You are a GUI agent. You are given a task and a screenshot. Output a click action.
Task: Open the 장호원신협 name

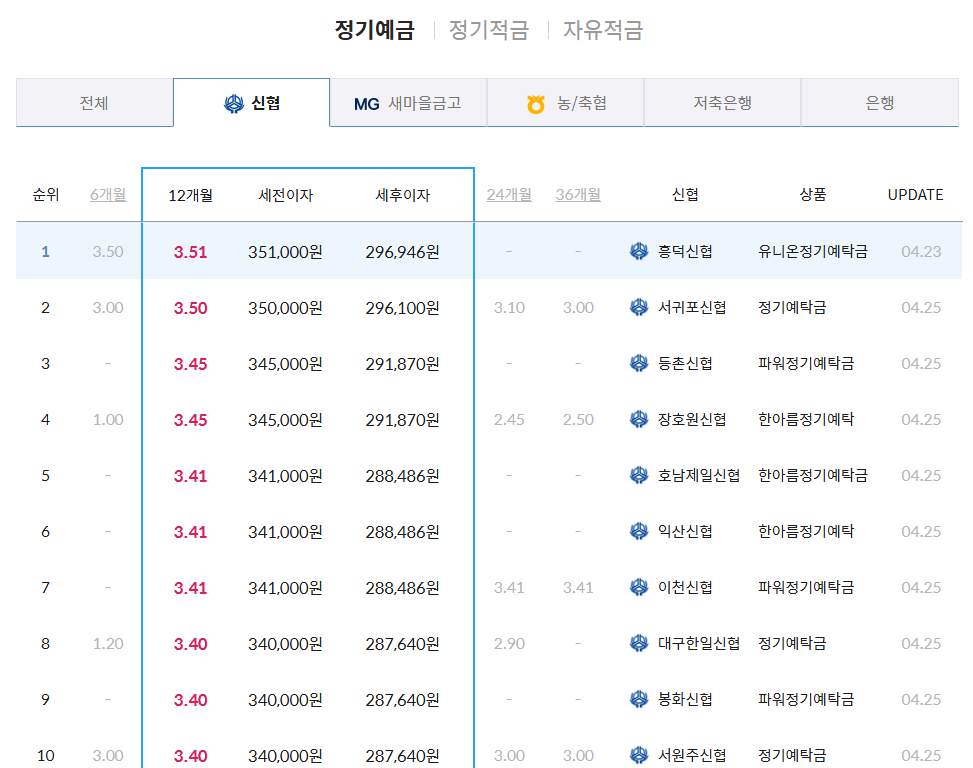[692, 419]
